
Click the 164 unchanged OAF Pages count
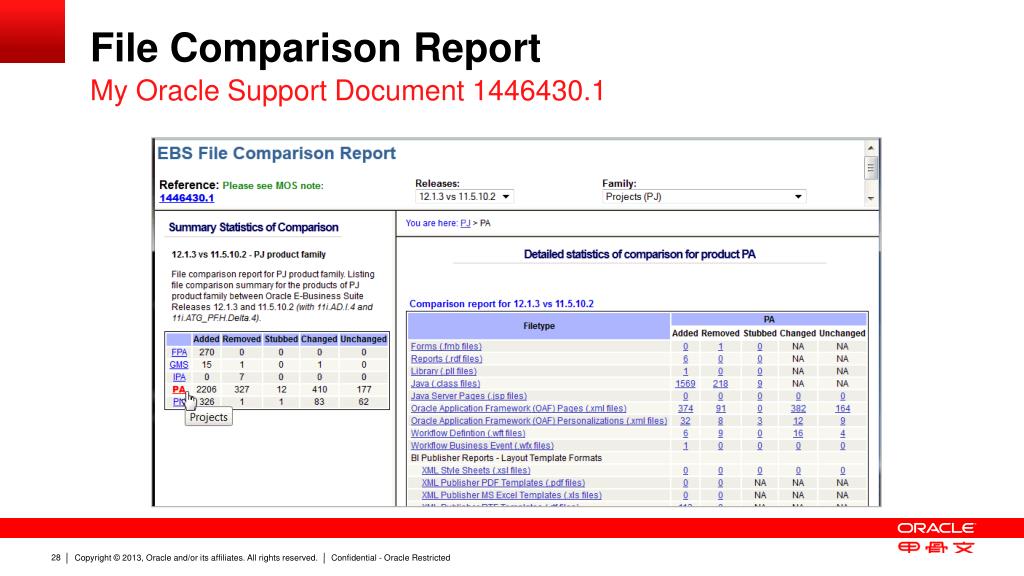pyautogui.click(x=842, y=408)
